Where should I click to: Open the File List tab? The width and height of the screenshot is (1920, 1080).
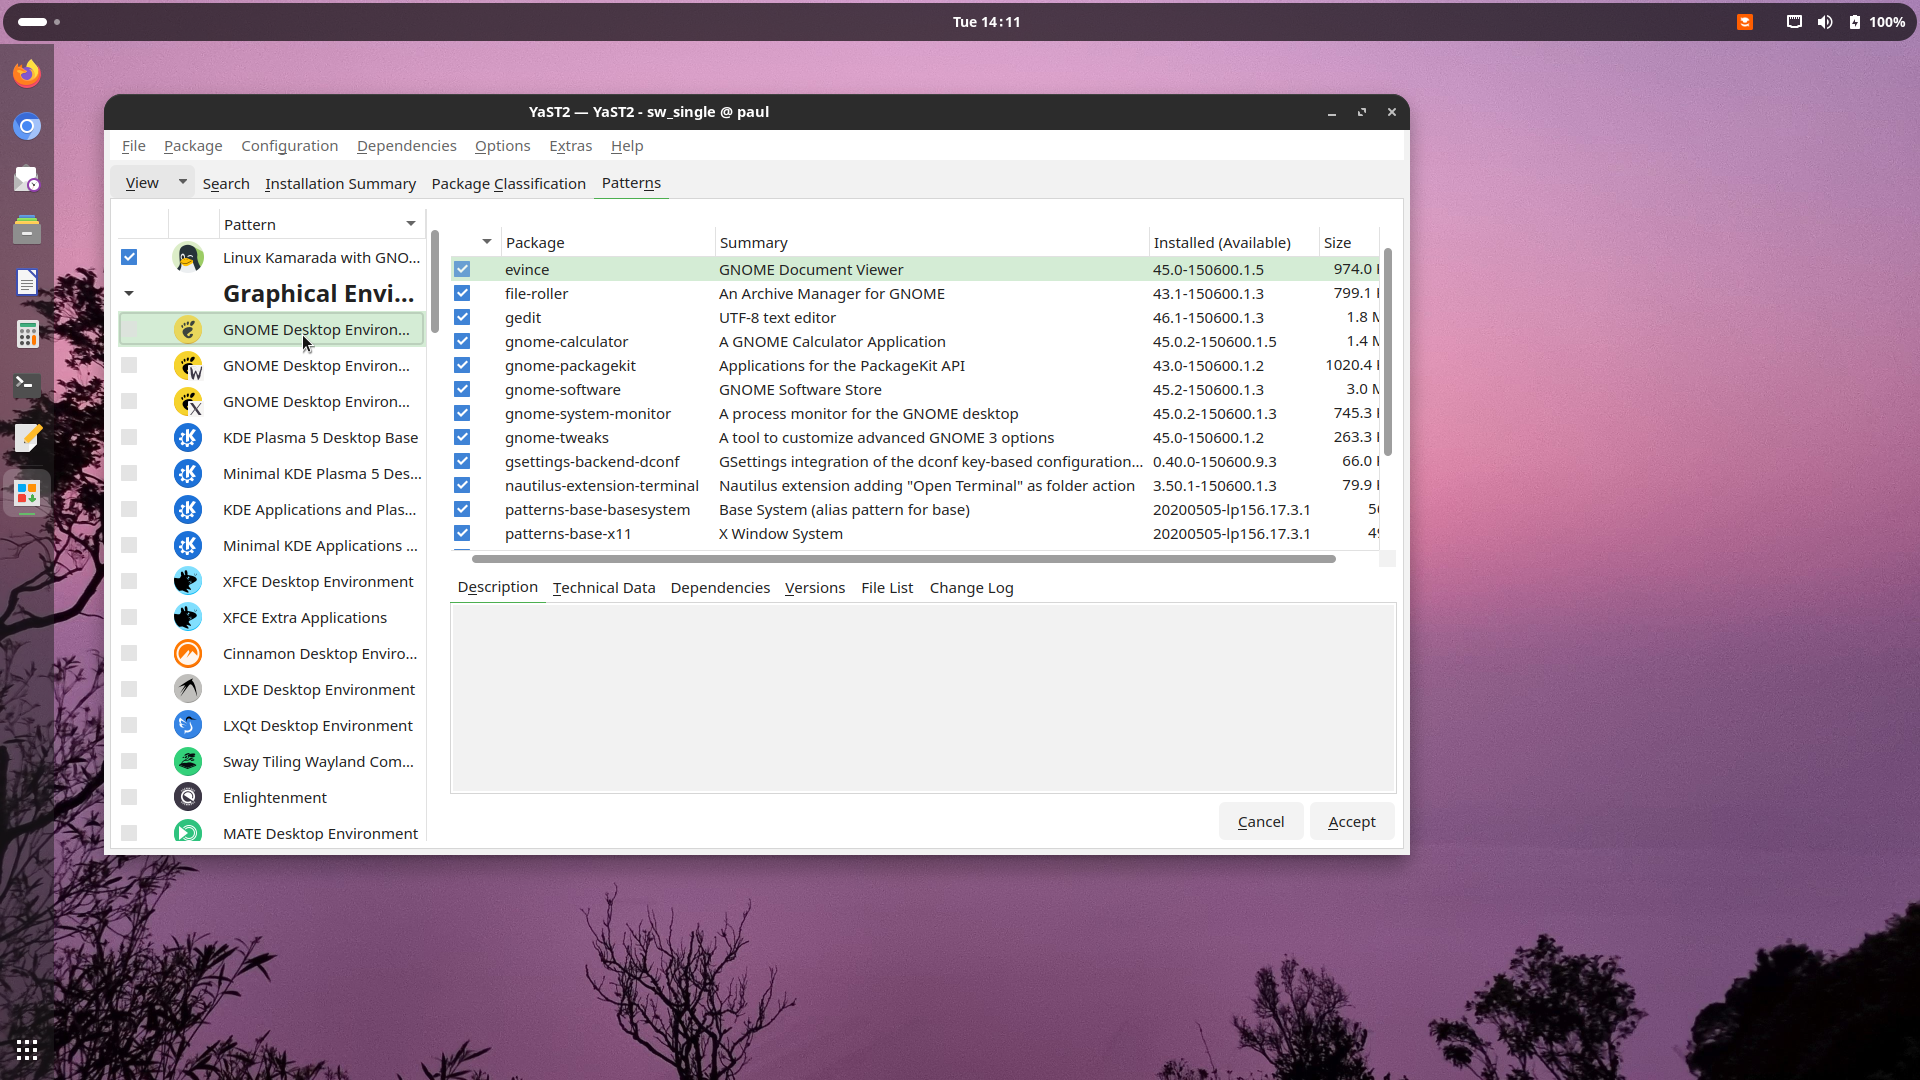click(887, 588)
